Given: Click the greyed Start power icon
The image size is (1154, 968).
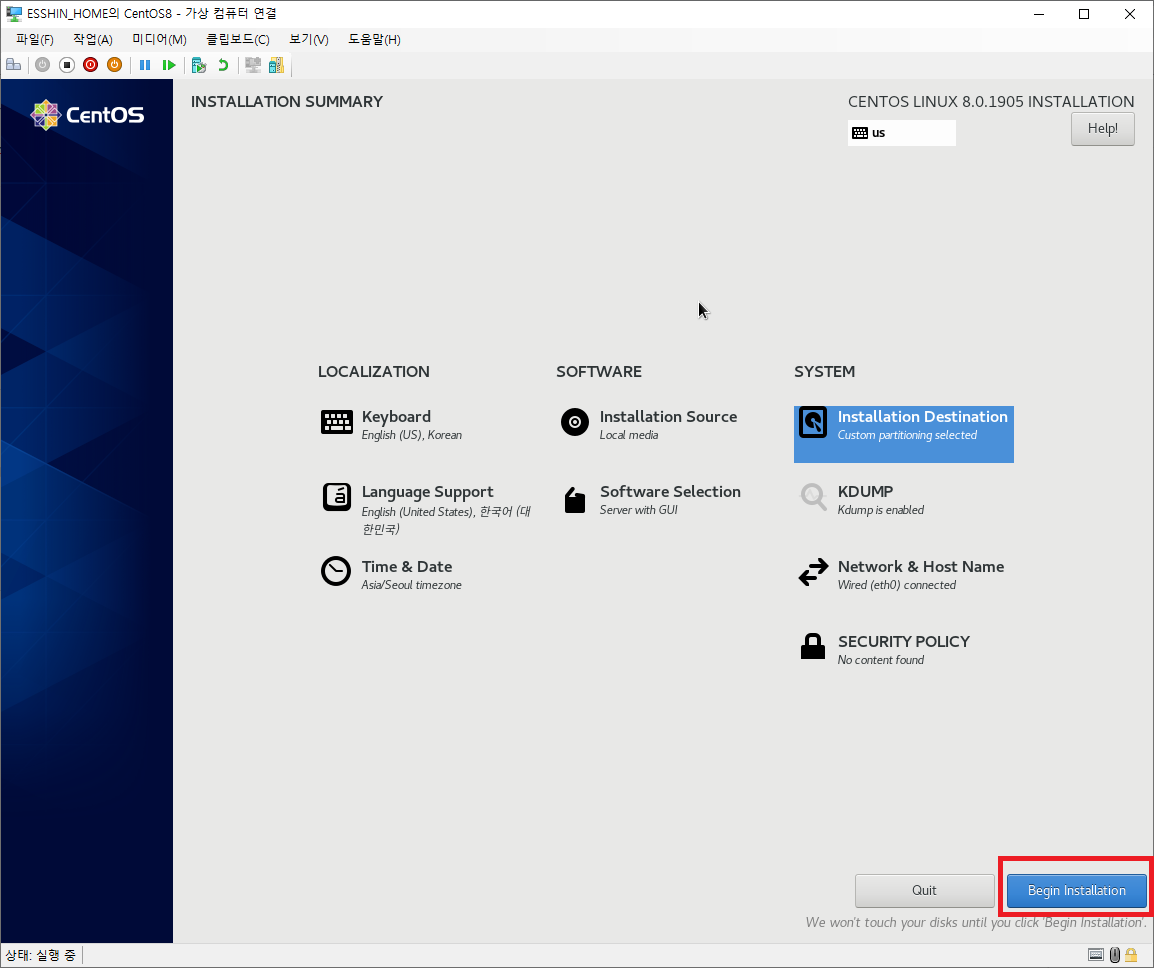Looking at the screenshot, I should (43, 65).
